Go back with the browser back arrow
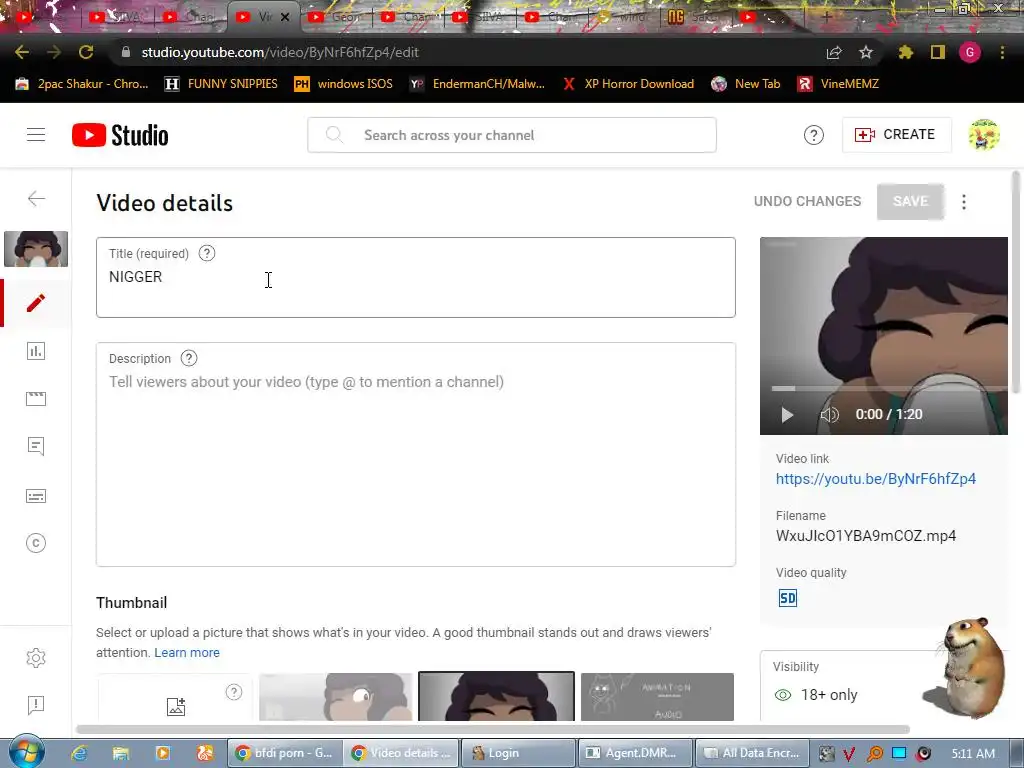Viewport: 1024px width, 768px height. [x=22, y=52]
